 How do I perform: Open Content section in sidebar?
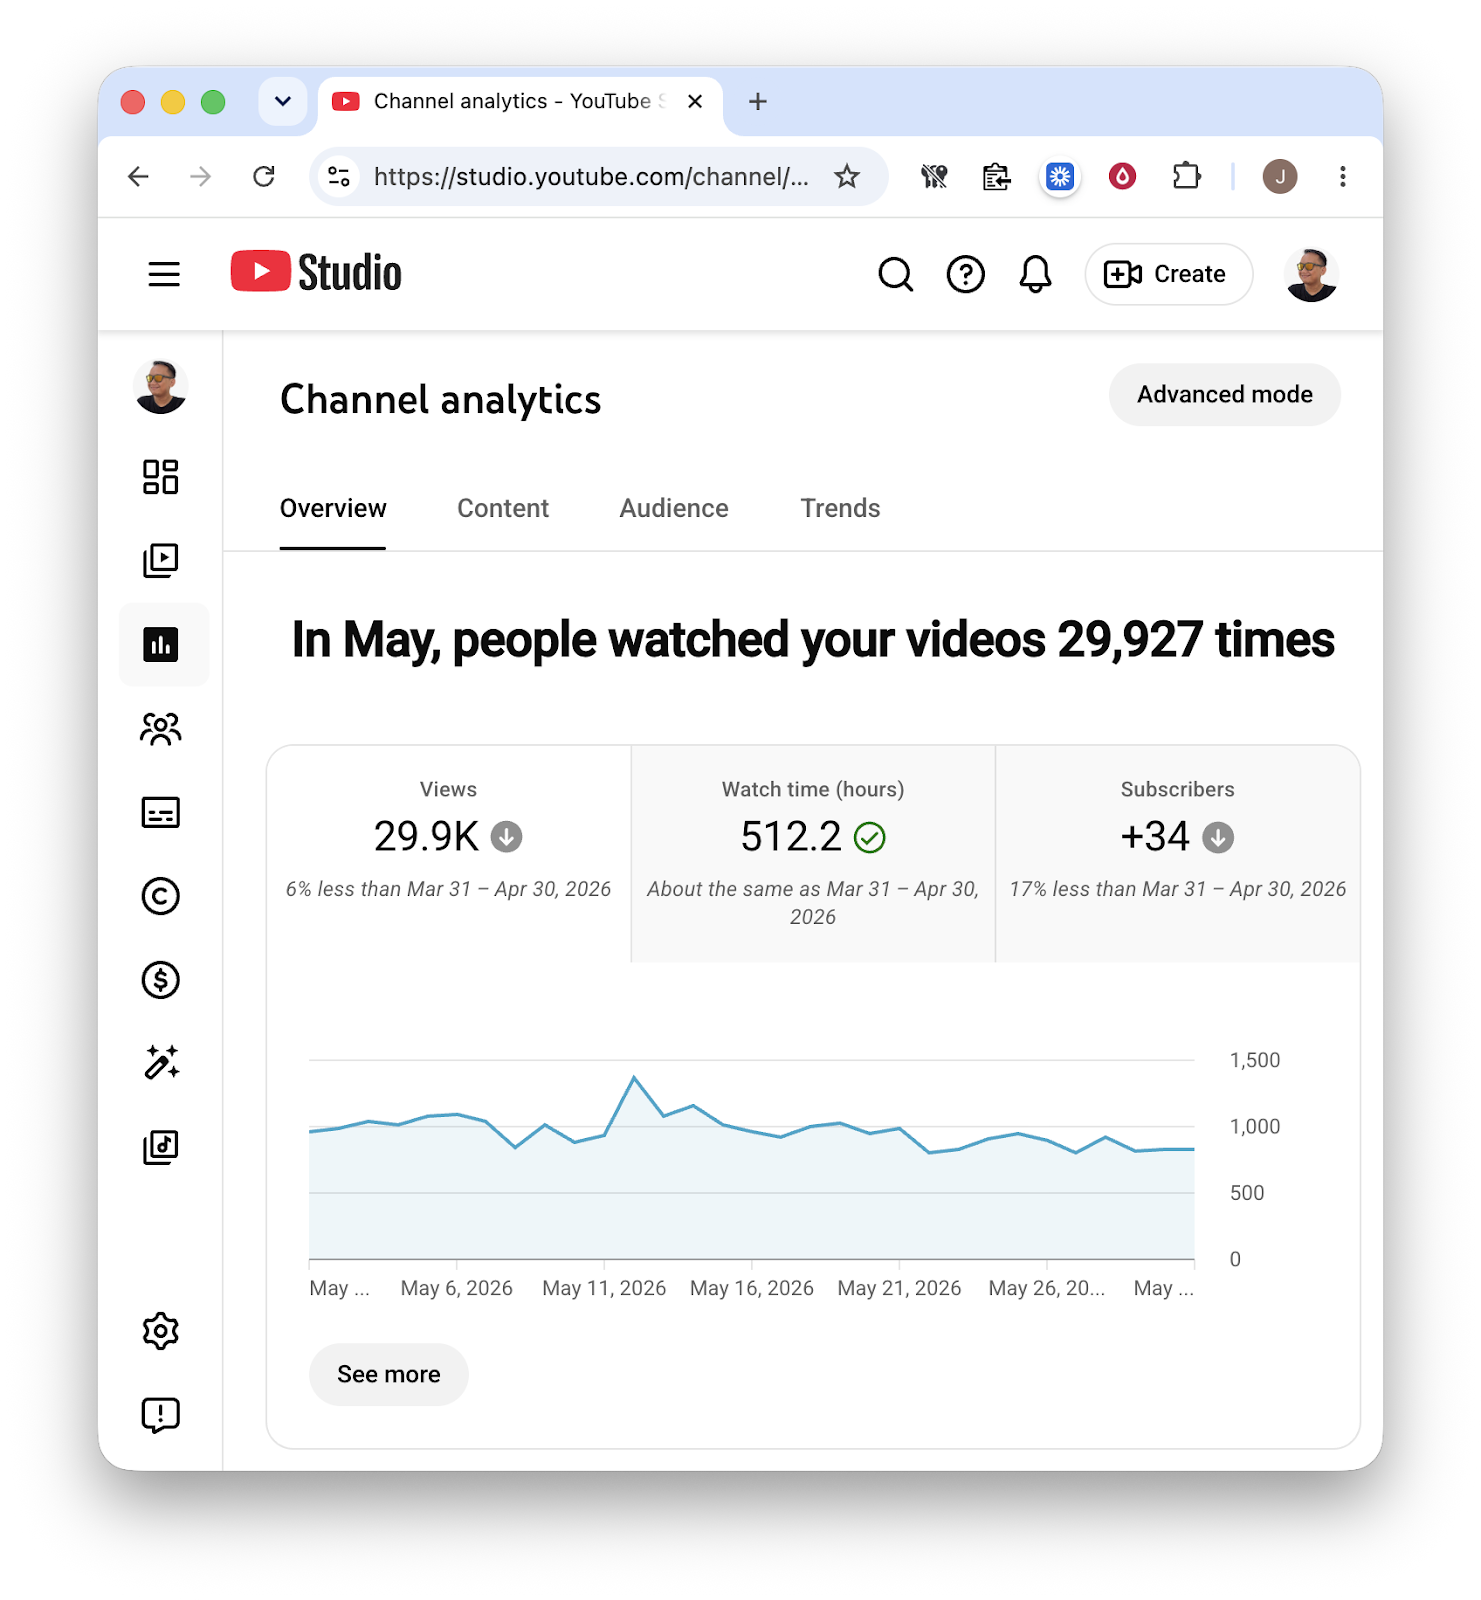pos(161,560)
